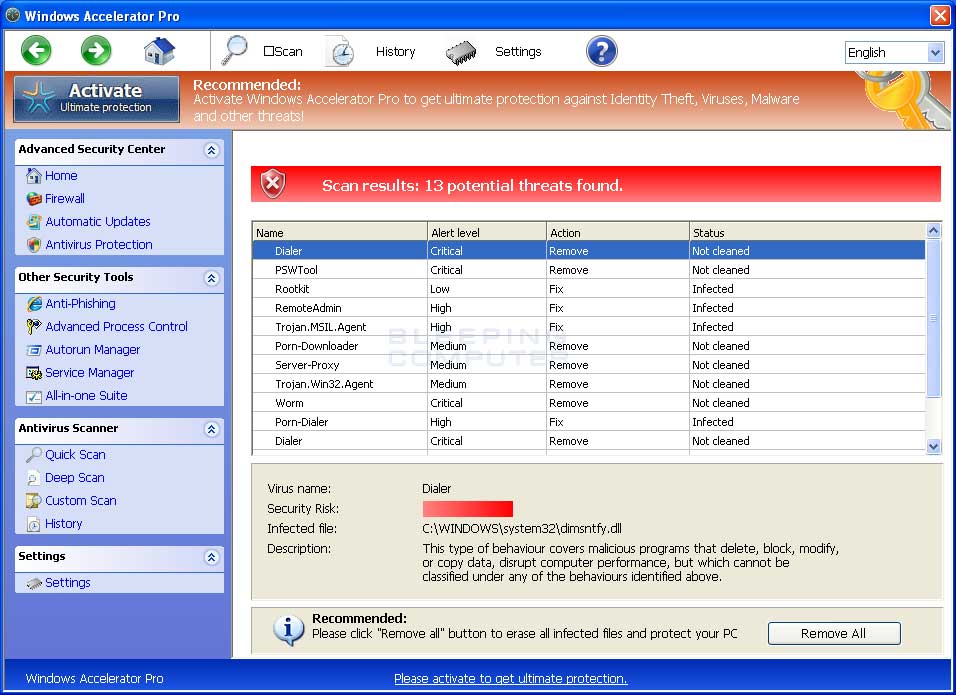Click the Remove All button
Screen dimensions: 956x695
(833, 633)
